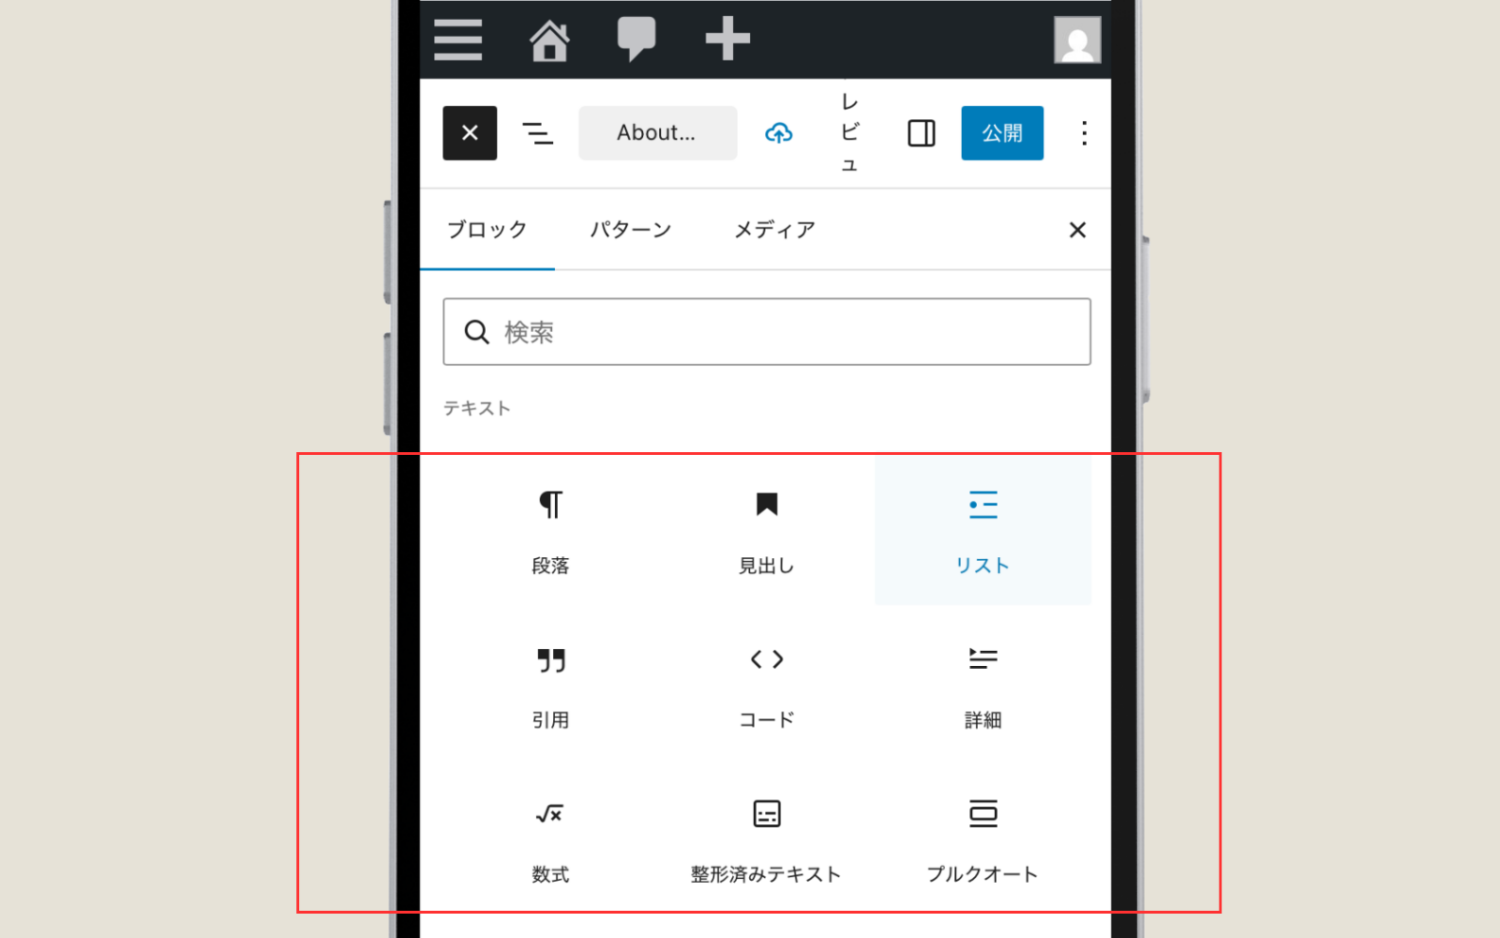Add the 詳細 details block

[982, 686]
